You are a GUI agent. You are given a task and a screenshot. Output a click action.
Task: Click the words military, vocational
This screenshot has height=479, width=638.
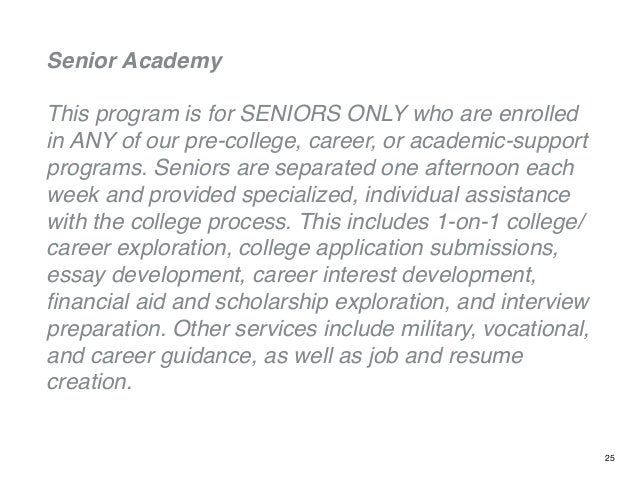point(493,330)
